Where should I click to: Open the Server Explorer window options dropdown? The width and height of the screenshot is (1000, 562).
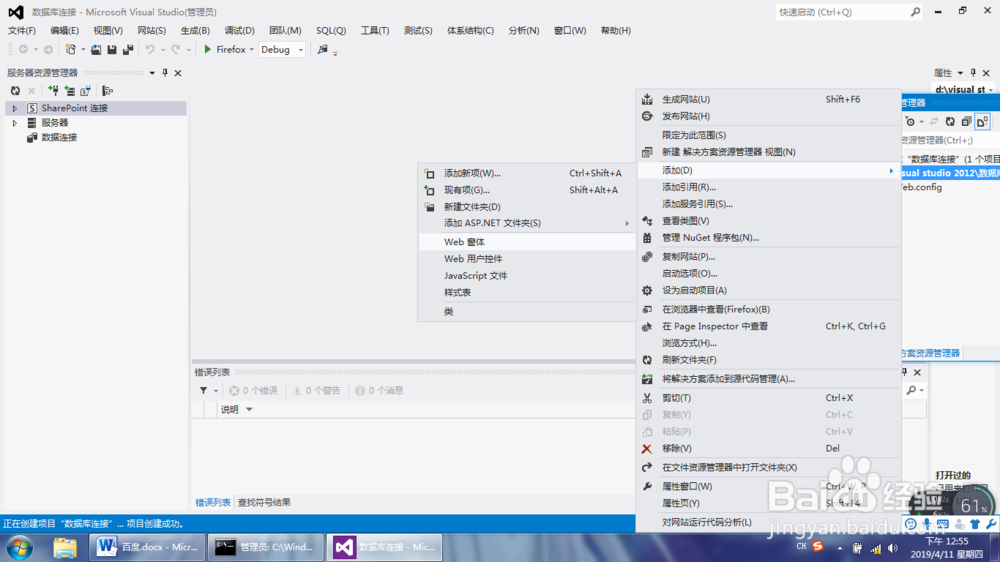[x=152, y=73]
